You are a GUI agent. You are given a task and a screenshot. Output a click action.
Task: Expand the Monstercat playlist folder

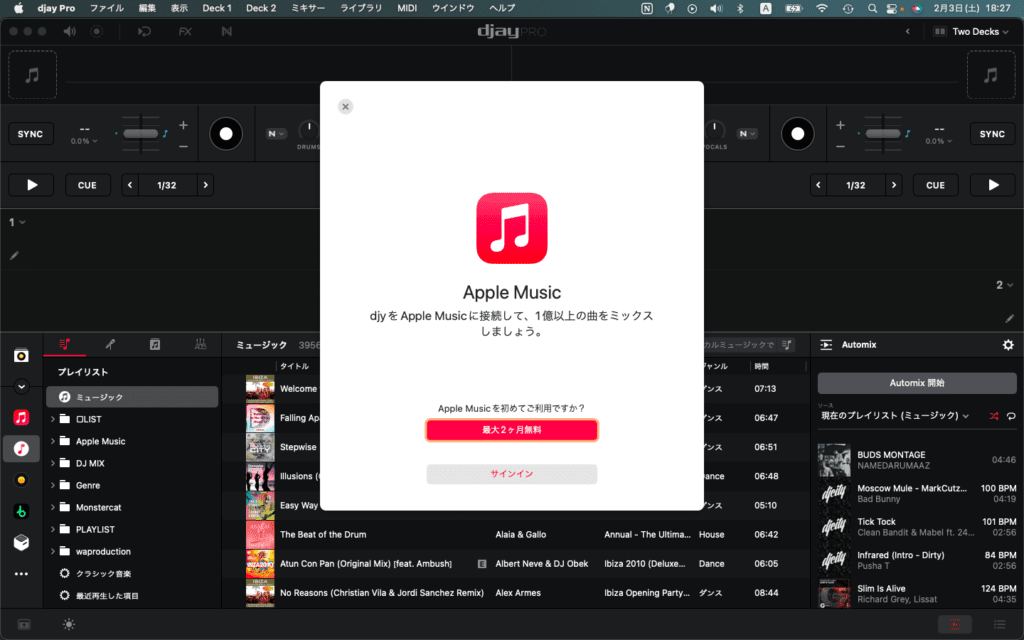(53, 507)
